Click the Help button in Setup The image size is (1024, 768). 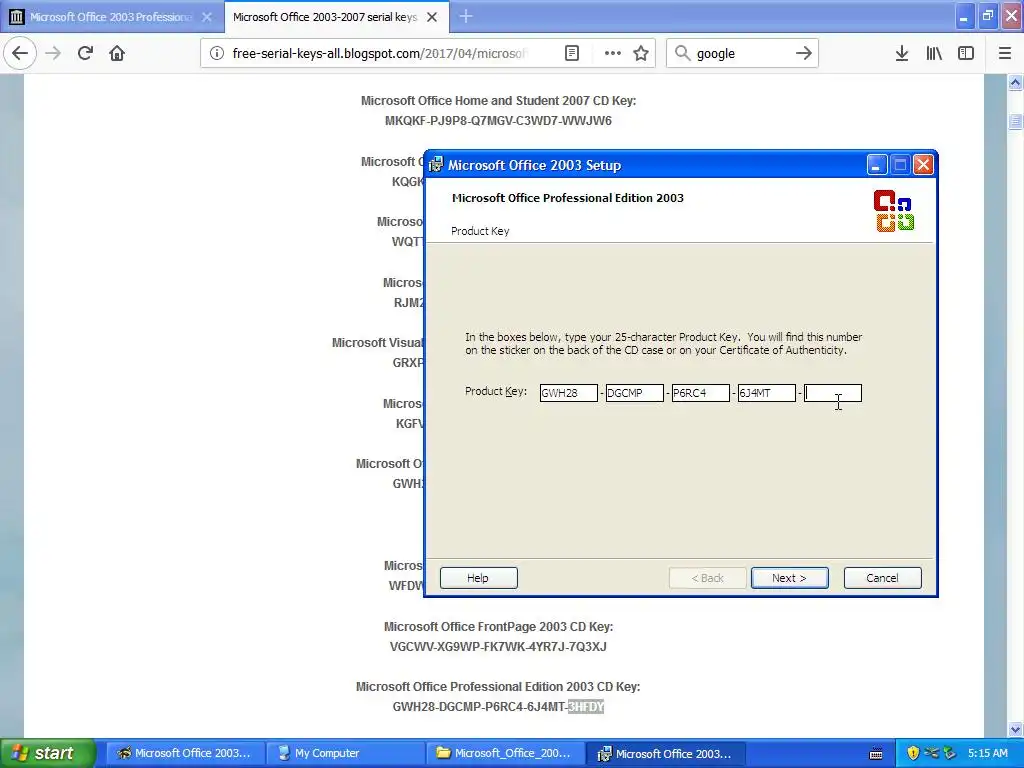[x=478, y=578]
